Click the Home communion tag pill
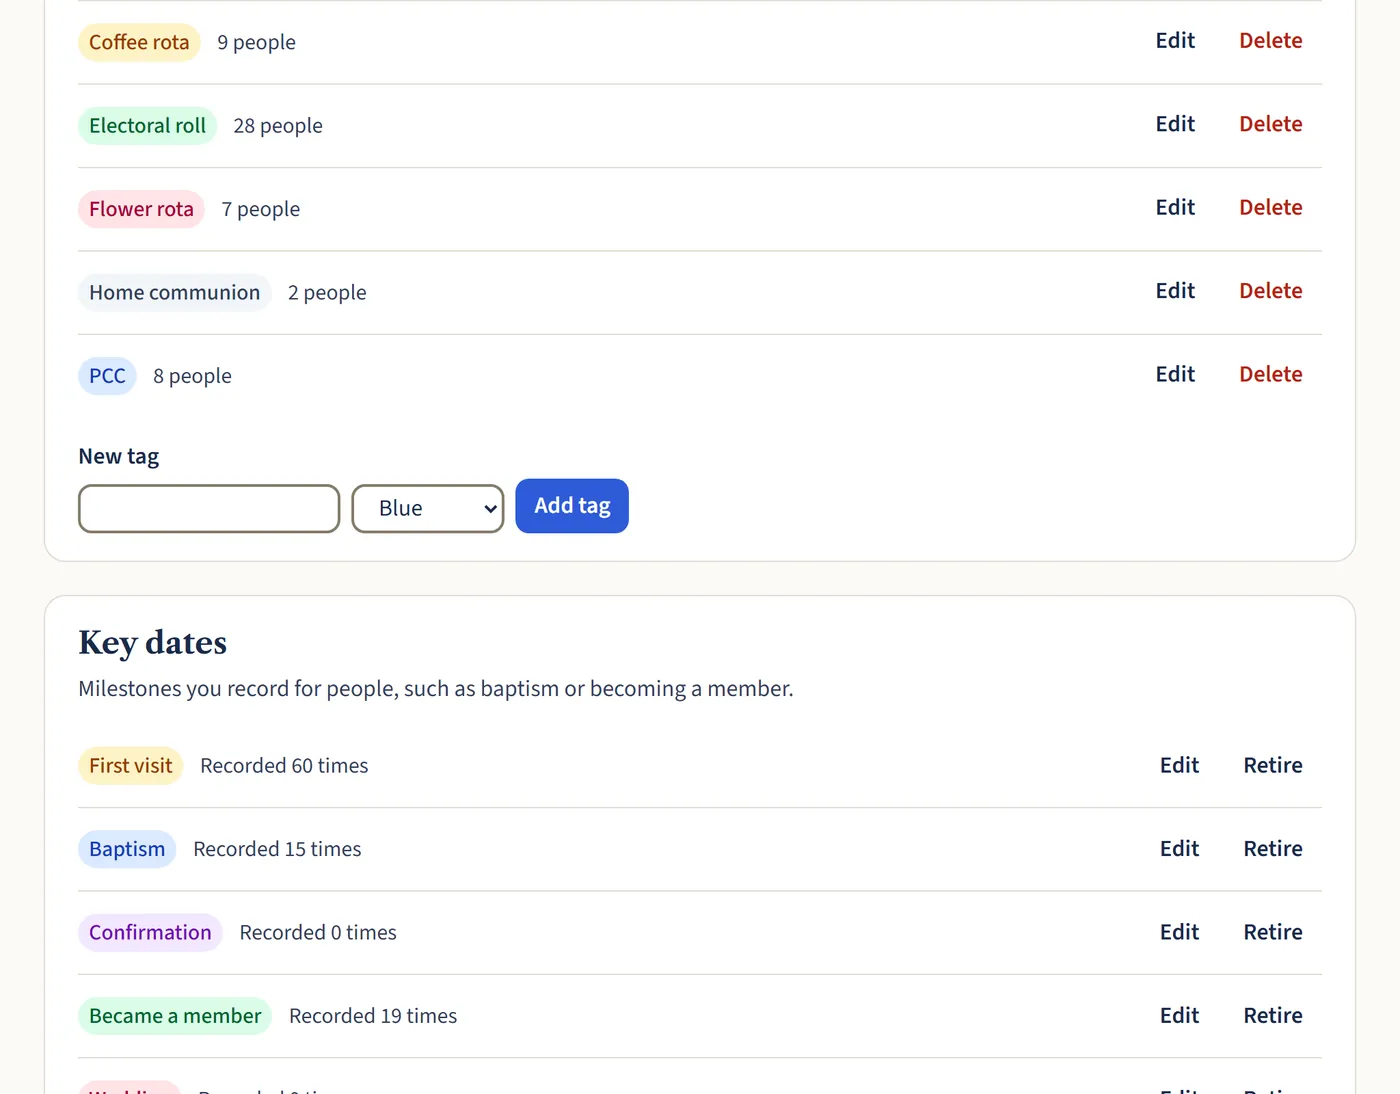The height and width of the screenshot is (1094, 1400). [175, 293]
